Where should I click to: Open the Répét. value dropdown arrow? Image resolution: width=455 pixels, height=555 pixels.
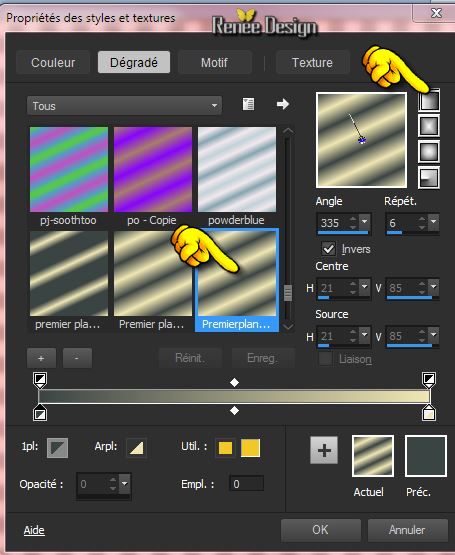coord(433,222)
